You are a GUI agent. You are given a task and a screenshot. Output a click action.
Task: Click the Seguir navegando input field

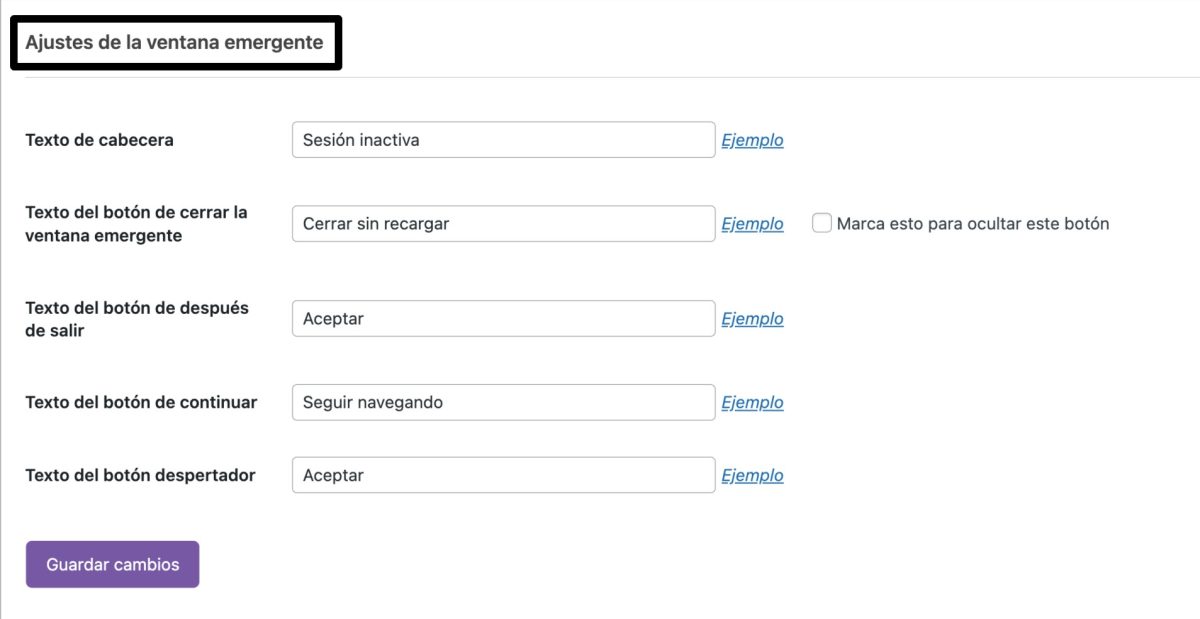[500, 401]
